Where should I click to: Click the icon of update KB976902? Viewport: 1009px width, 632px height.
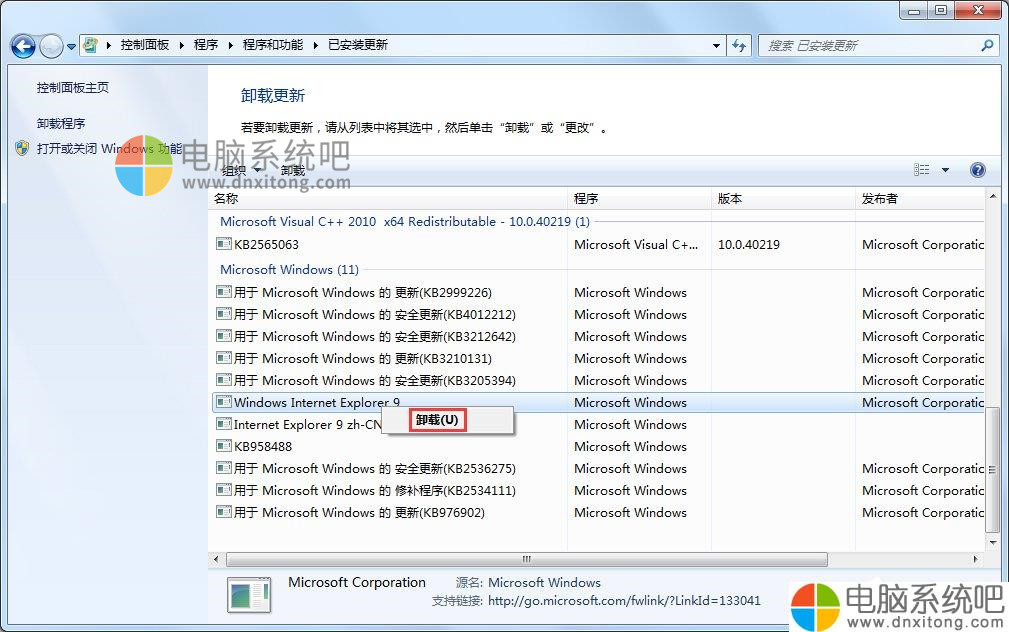click(224, 512)
